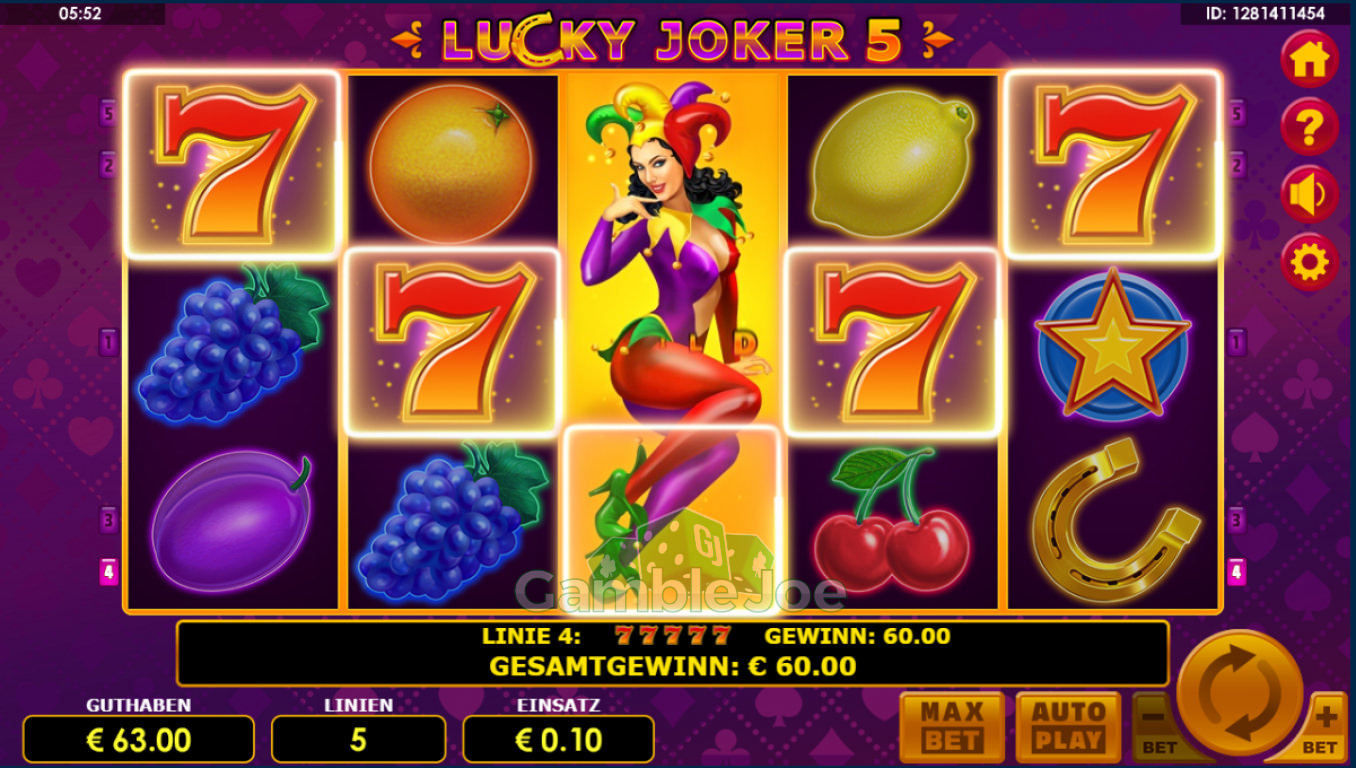1356x768 pixels.
Task: Mute the sound with speaker icon
Action: pyautogui.click(x=1309, y=195)
